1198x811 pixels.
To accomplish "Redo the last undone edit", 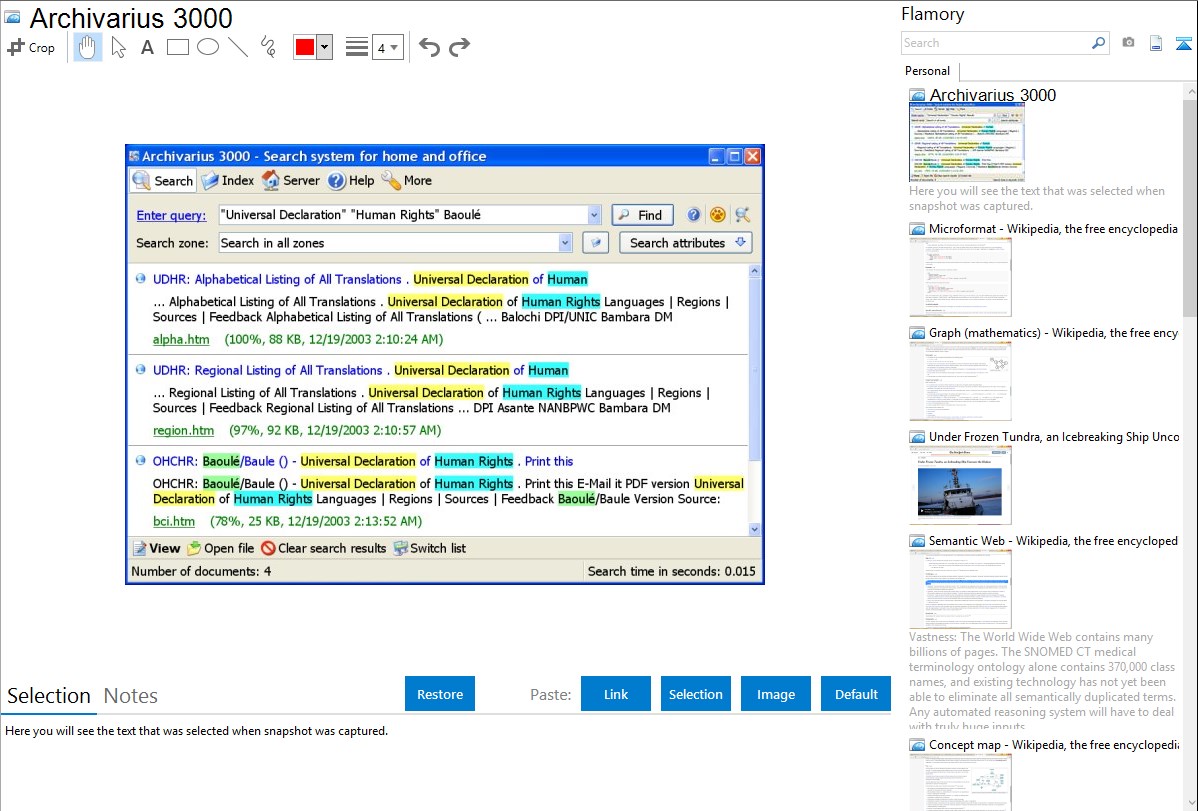I will (459, 47).
